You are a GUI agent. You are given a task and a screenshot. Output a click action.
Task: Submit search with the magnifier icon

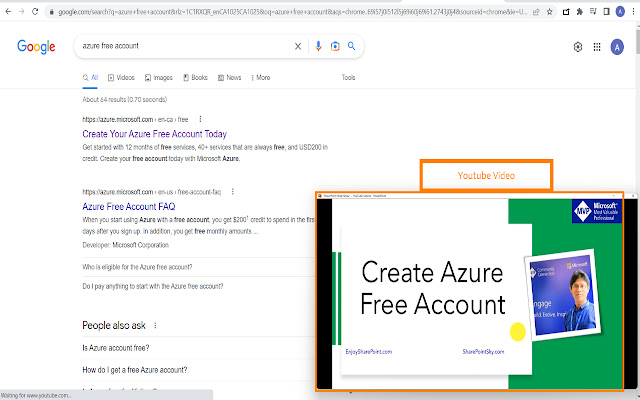coord(351,46)
